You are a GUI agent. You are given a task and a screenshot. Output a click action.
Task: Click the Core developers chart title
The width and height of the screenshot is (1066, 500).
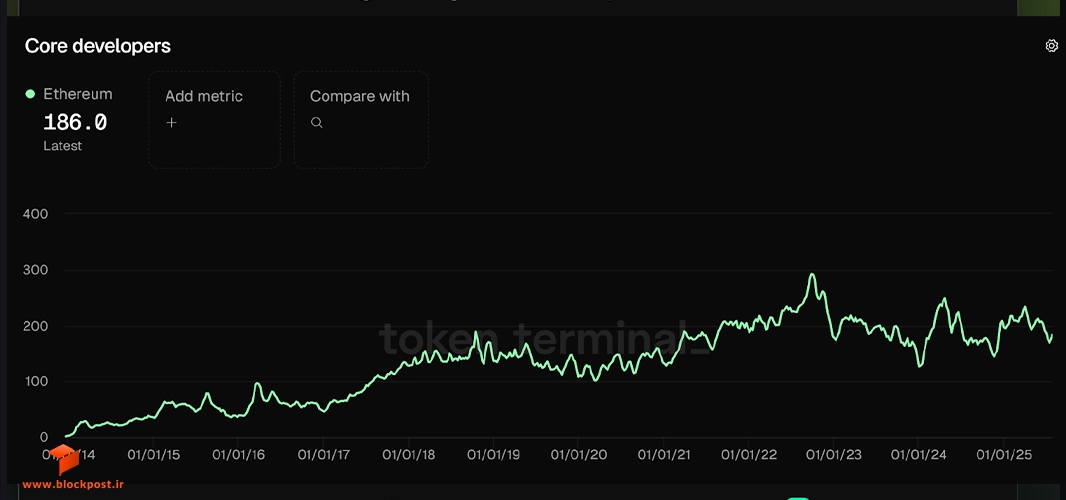(x=97, y=46)
